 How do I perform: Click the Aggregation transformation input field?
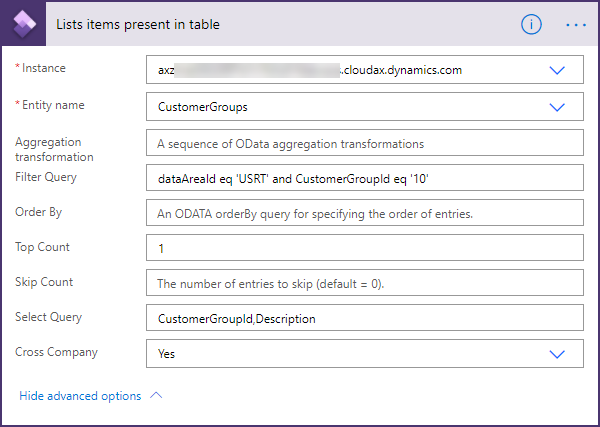click(x=365, y=143)
